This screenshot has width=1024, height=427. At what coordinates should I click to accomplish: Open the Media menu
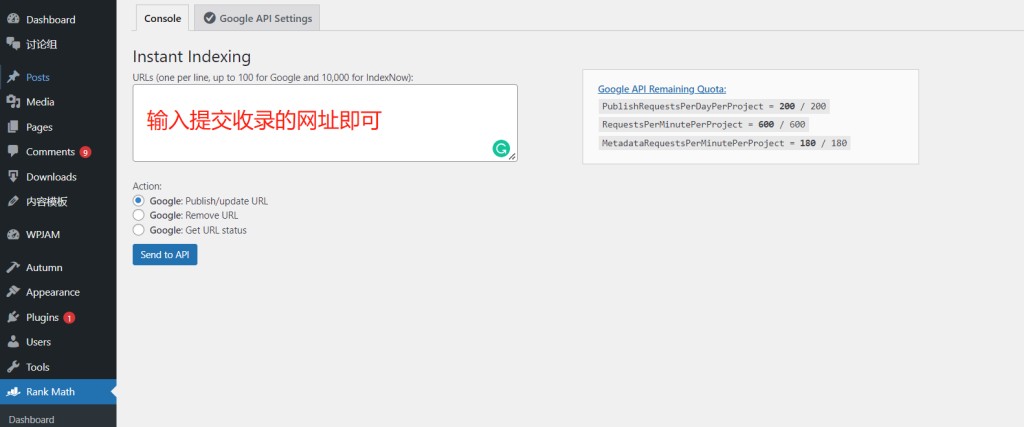point(58,102)
